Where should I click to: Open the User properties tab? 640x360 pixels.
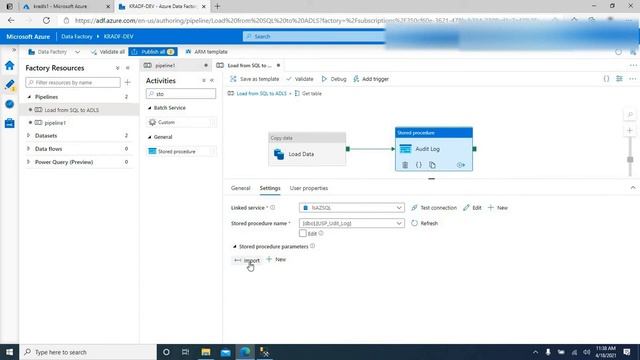click(309, 188)
